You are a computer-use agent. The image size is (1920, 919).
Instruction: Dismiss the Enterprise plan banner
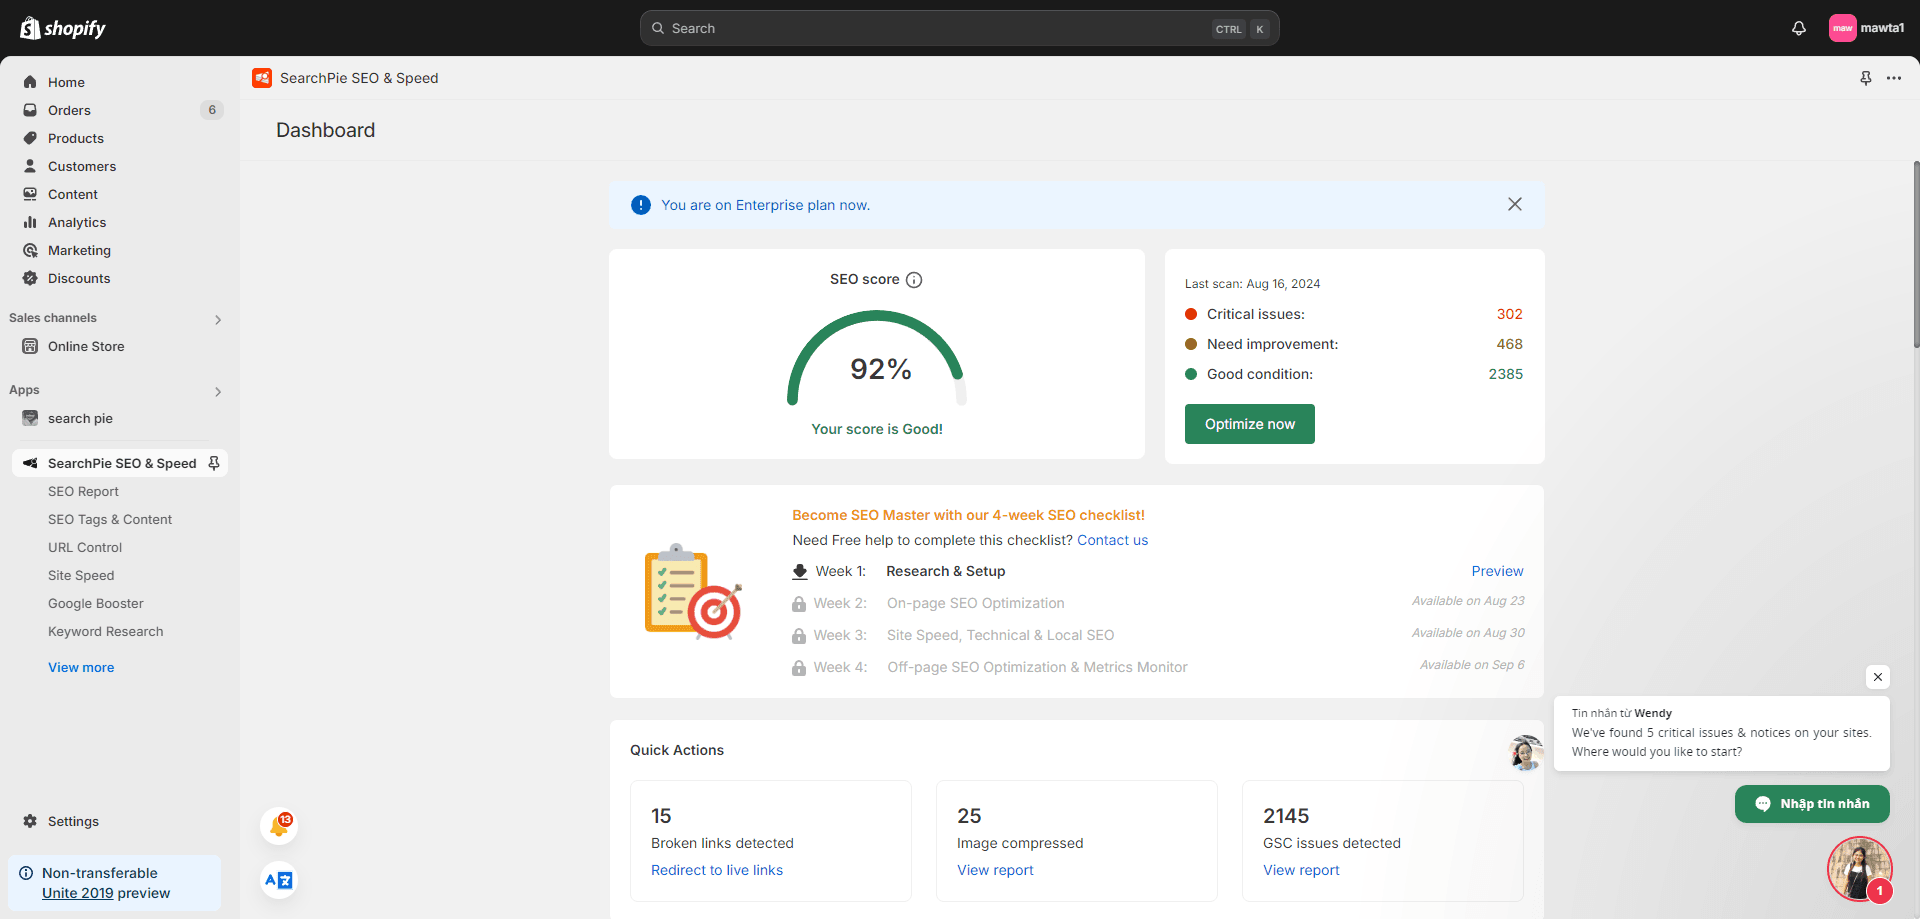pyautogui.click(x=1514, y=204)
